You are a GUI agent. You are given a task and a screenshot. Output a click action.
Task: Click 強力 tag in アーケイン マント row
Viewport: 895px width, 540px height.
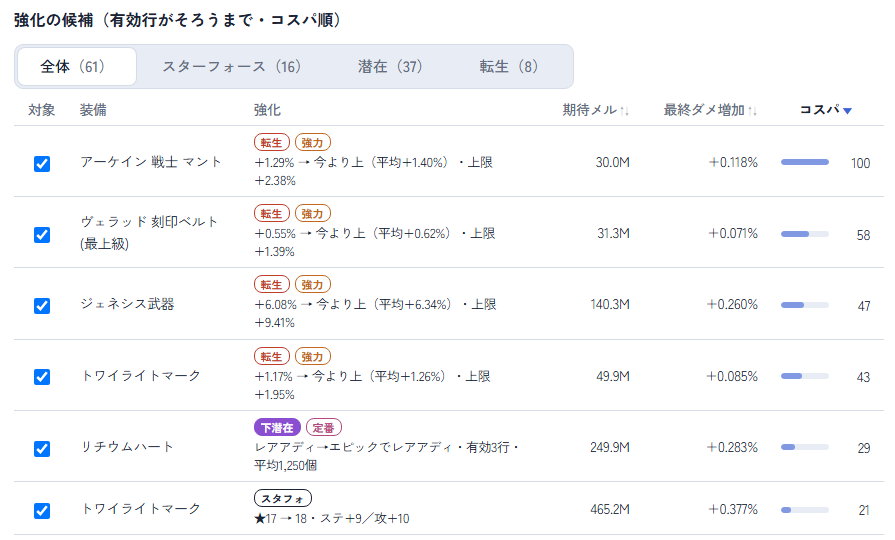pyautogui.click(x=313, y=143)
